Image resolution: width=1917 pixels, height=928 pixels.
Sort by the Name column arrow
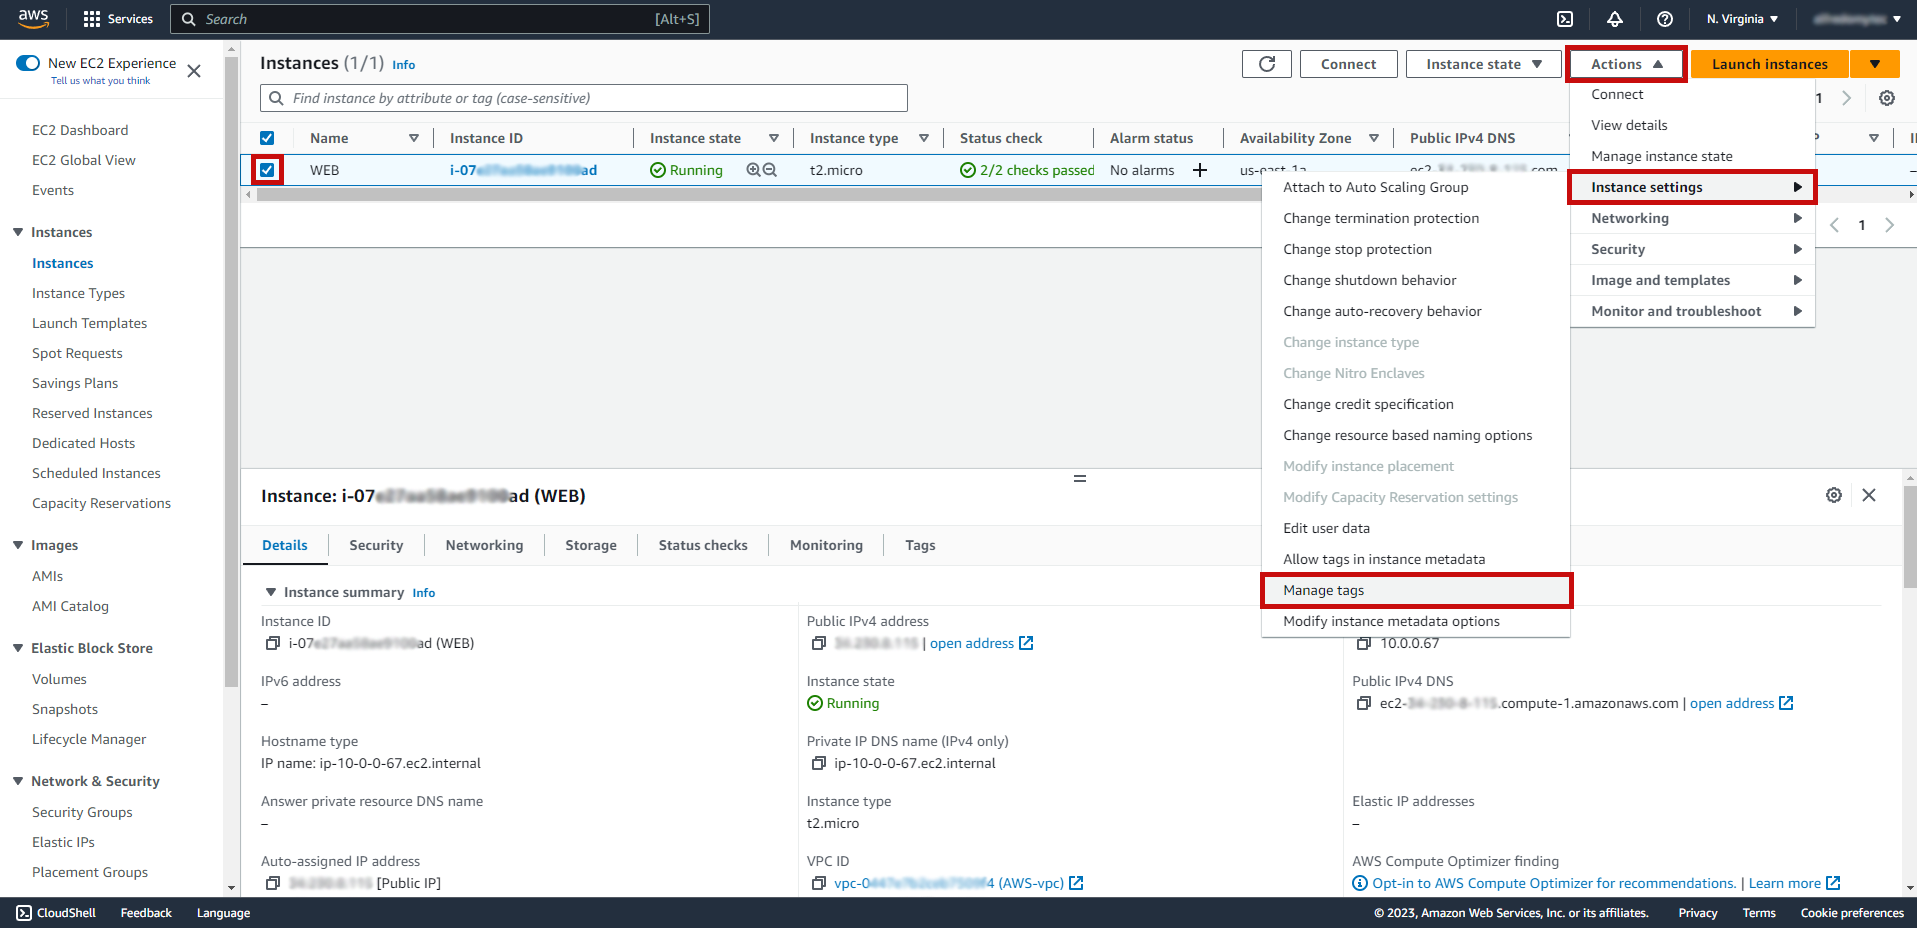click(414, 138)
